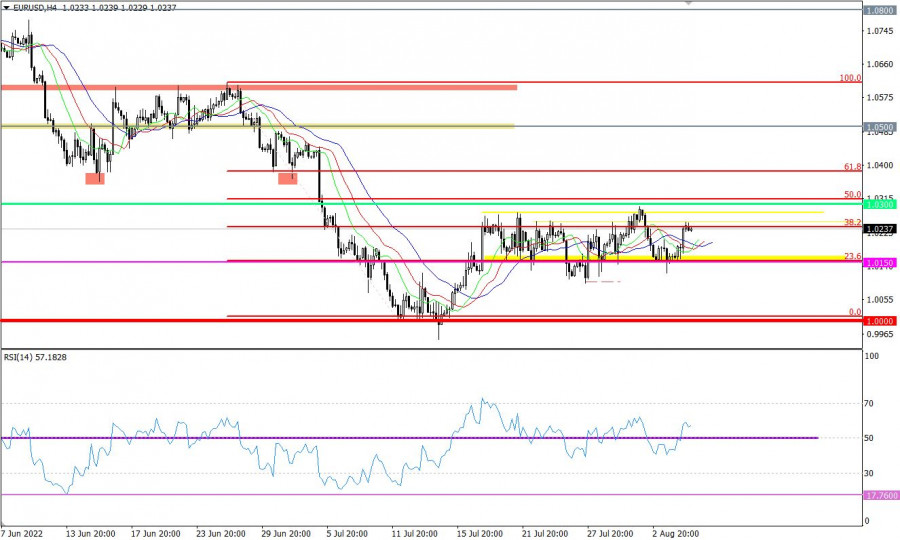900x540 pixels.
Task: Click the Fibonacci 38.2 level label
Action: 852,222
